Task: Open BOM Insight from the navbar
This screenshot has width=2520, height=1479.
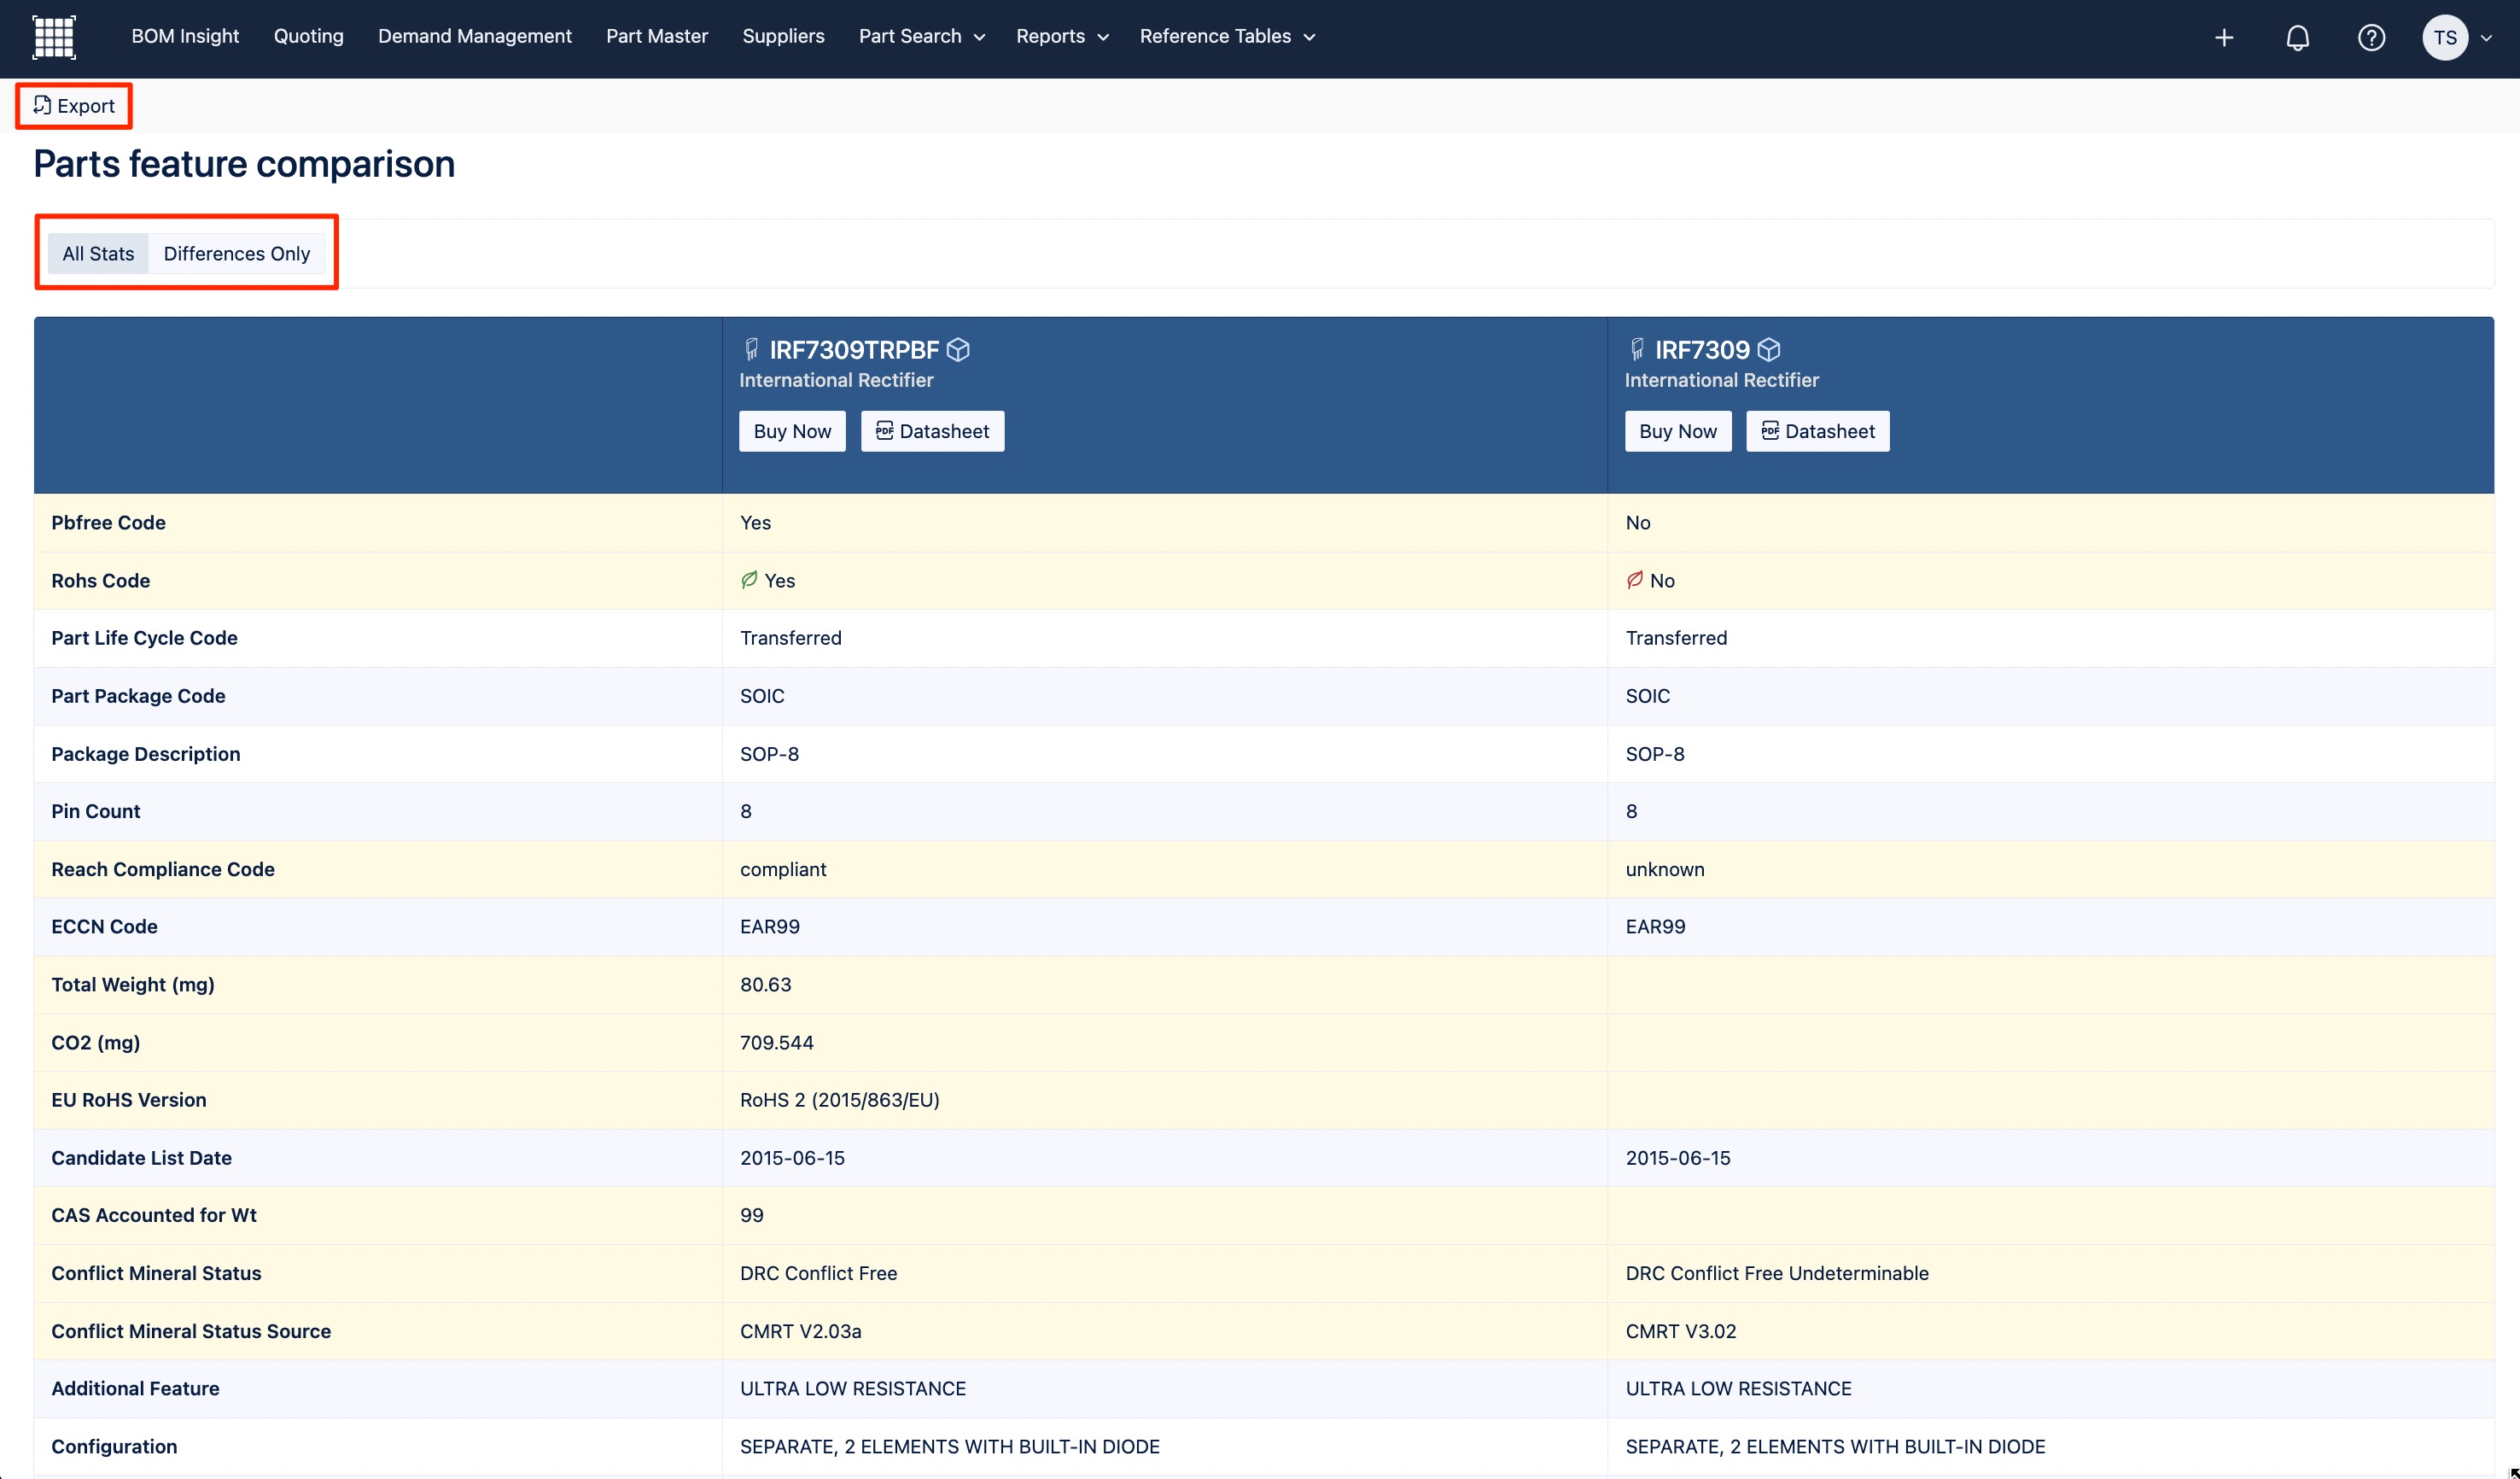Action: click(185, 37)
